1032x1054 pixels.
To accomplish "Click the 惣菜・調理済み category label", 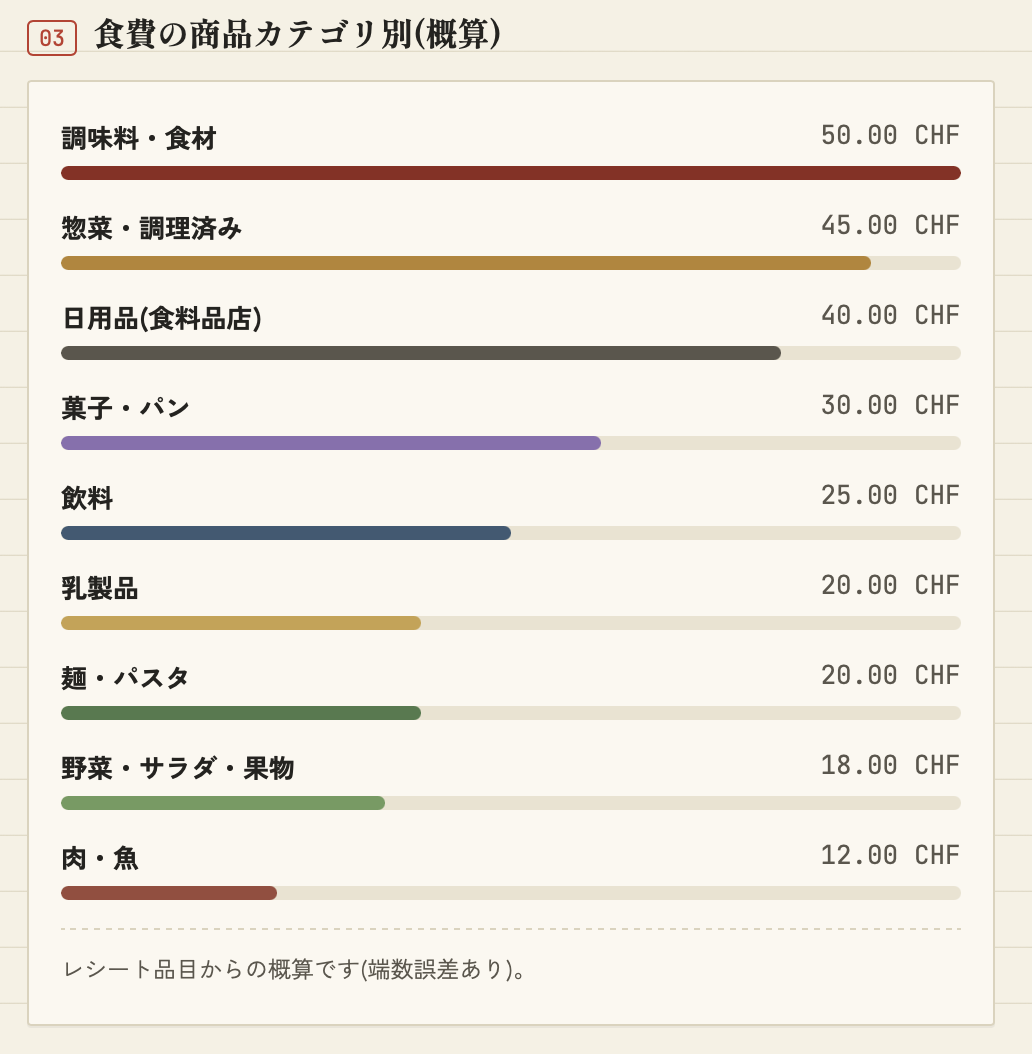I will tap(151, 229).
